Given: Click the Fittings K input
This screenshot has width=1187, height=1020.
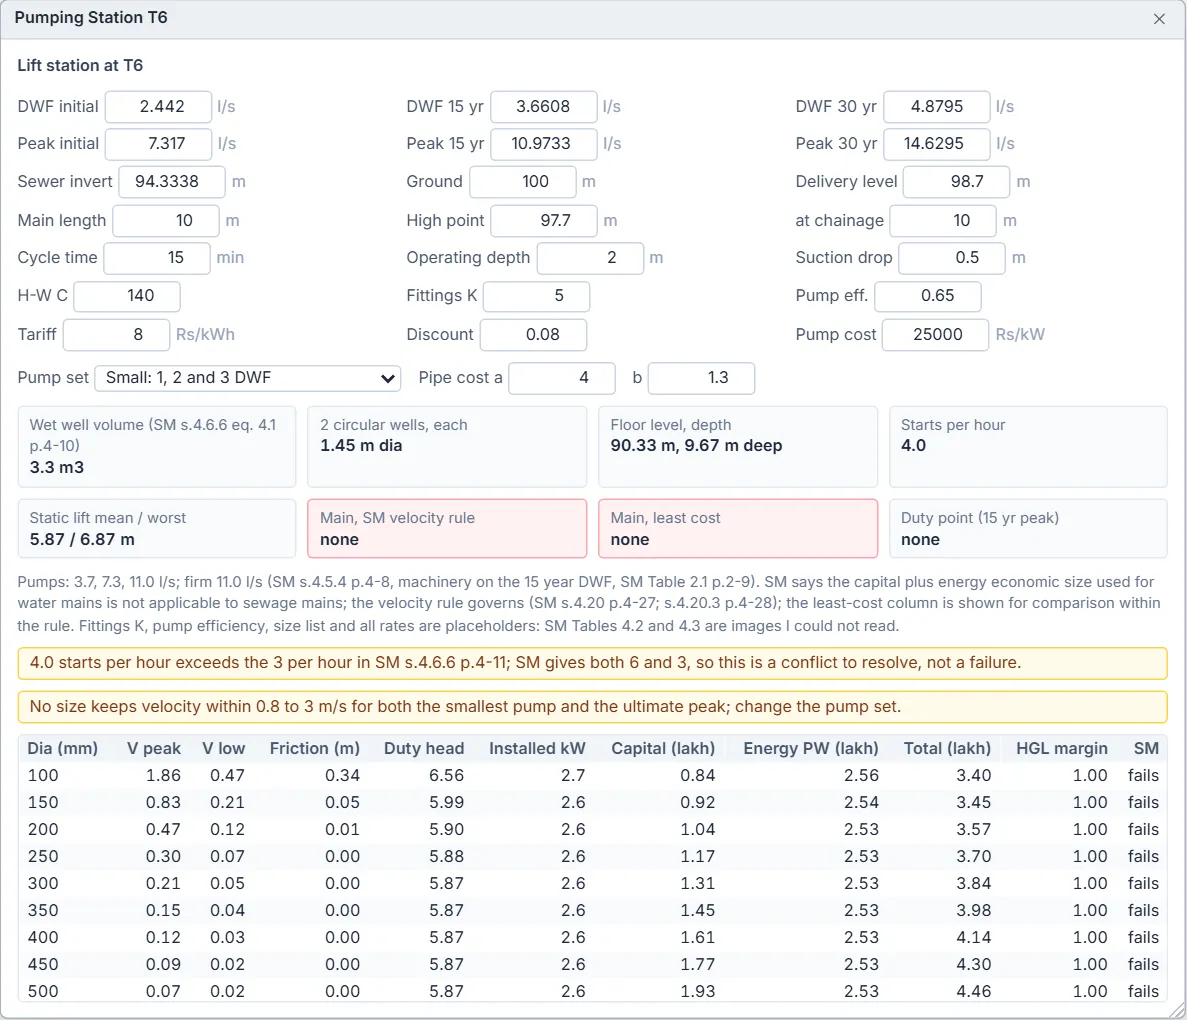Looking at the screenshot, I should click(x=537, y=296).
